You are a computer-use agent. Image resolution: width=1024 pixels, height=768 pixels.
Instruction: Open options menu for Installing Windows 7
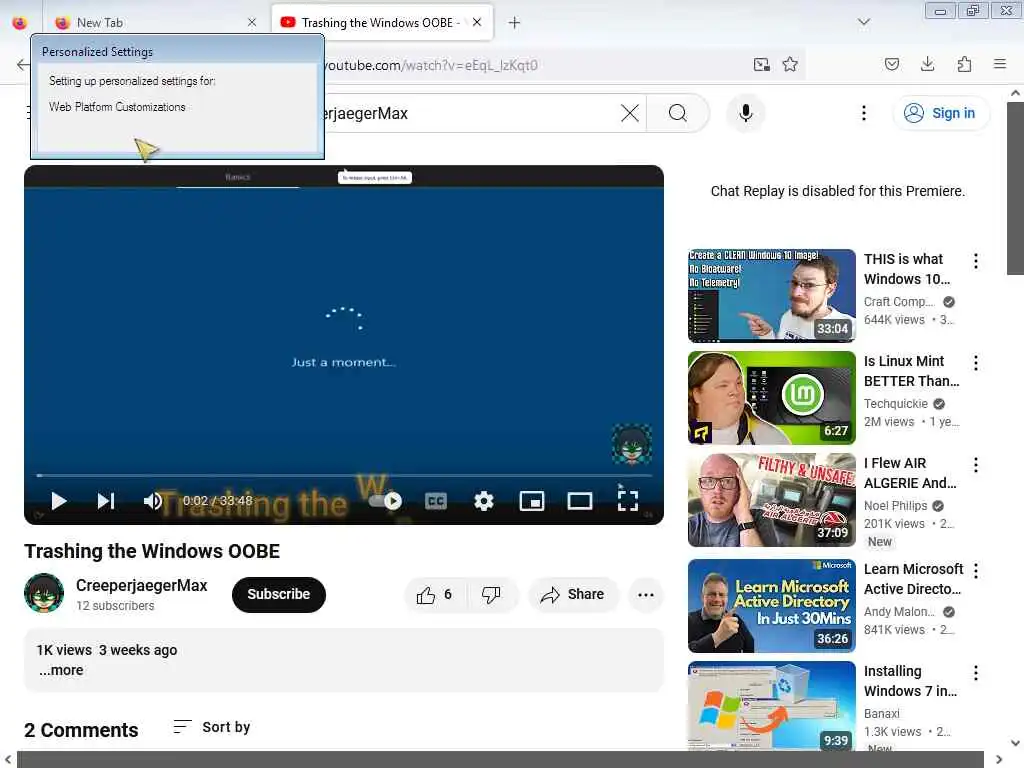(x=976, y=673)
